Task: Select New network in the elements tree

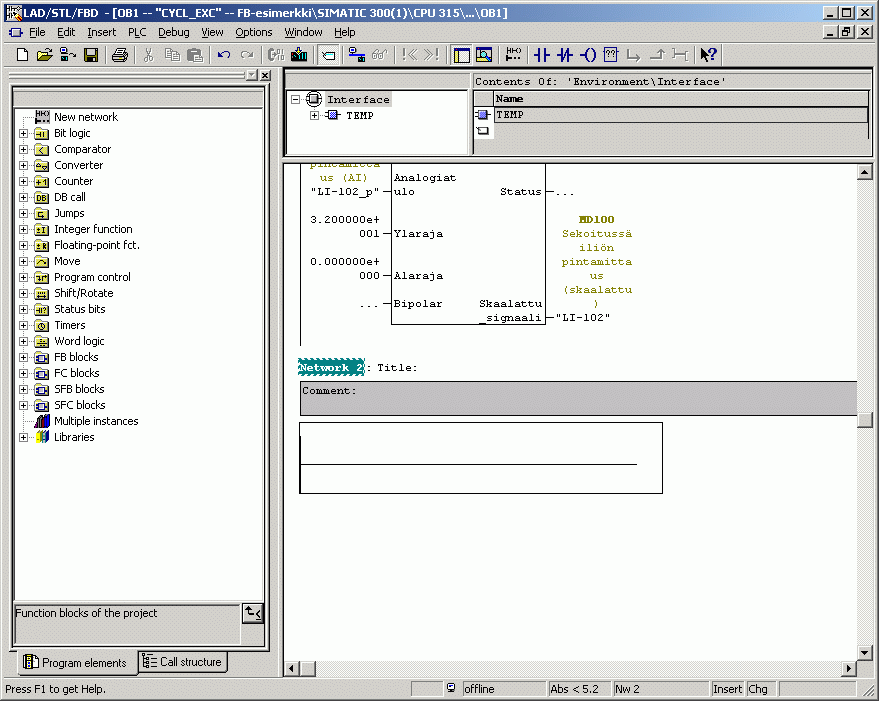Action: pyautogui.click(x=86, y=117)
